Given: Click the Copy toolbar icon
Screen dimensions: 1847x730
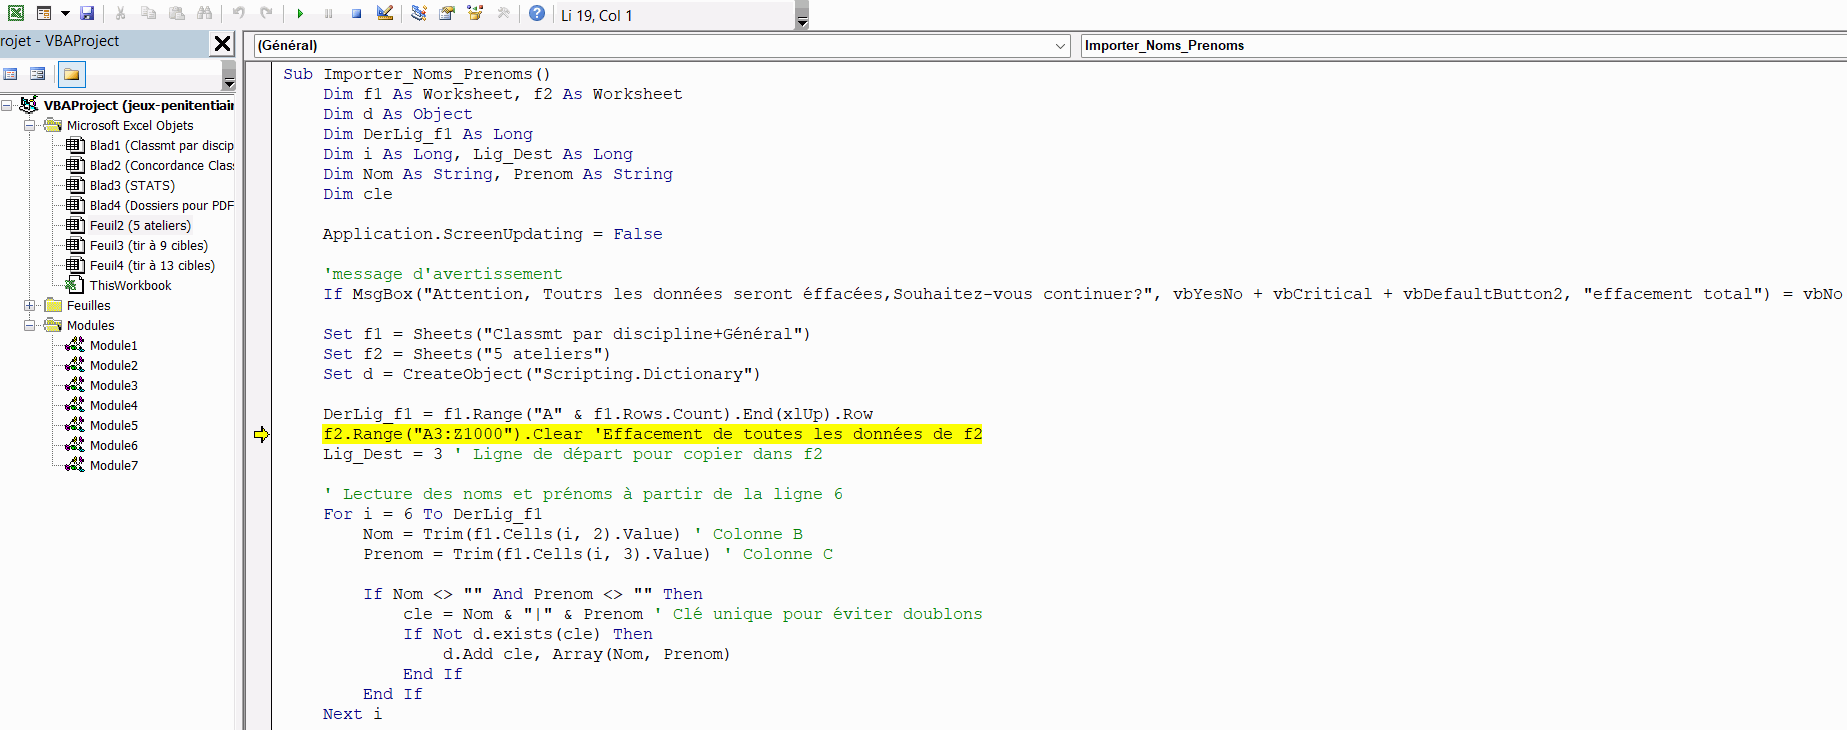Looking at the screenshot, I should point(148,13).
